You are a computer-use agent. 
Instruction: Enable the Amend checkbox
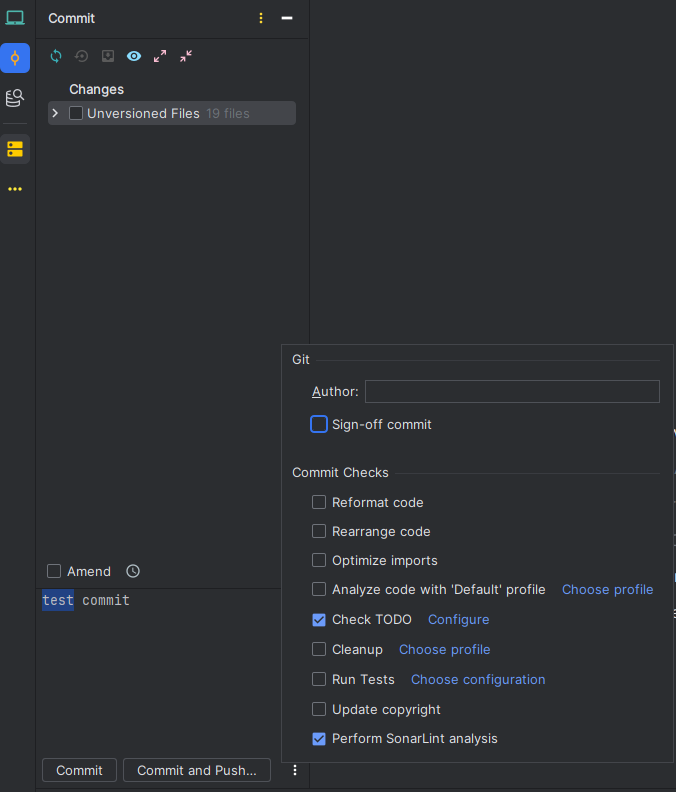point(54,571)
